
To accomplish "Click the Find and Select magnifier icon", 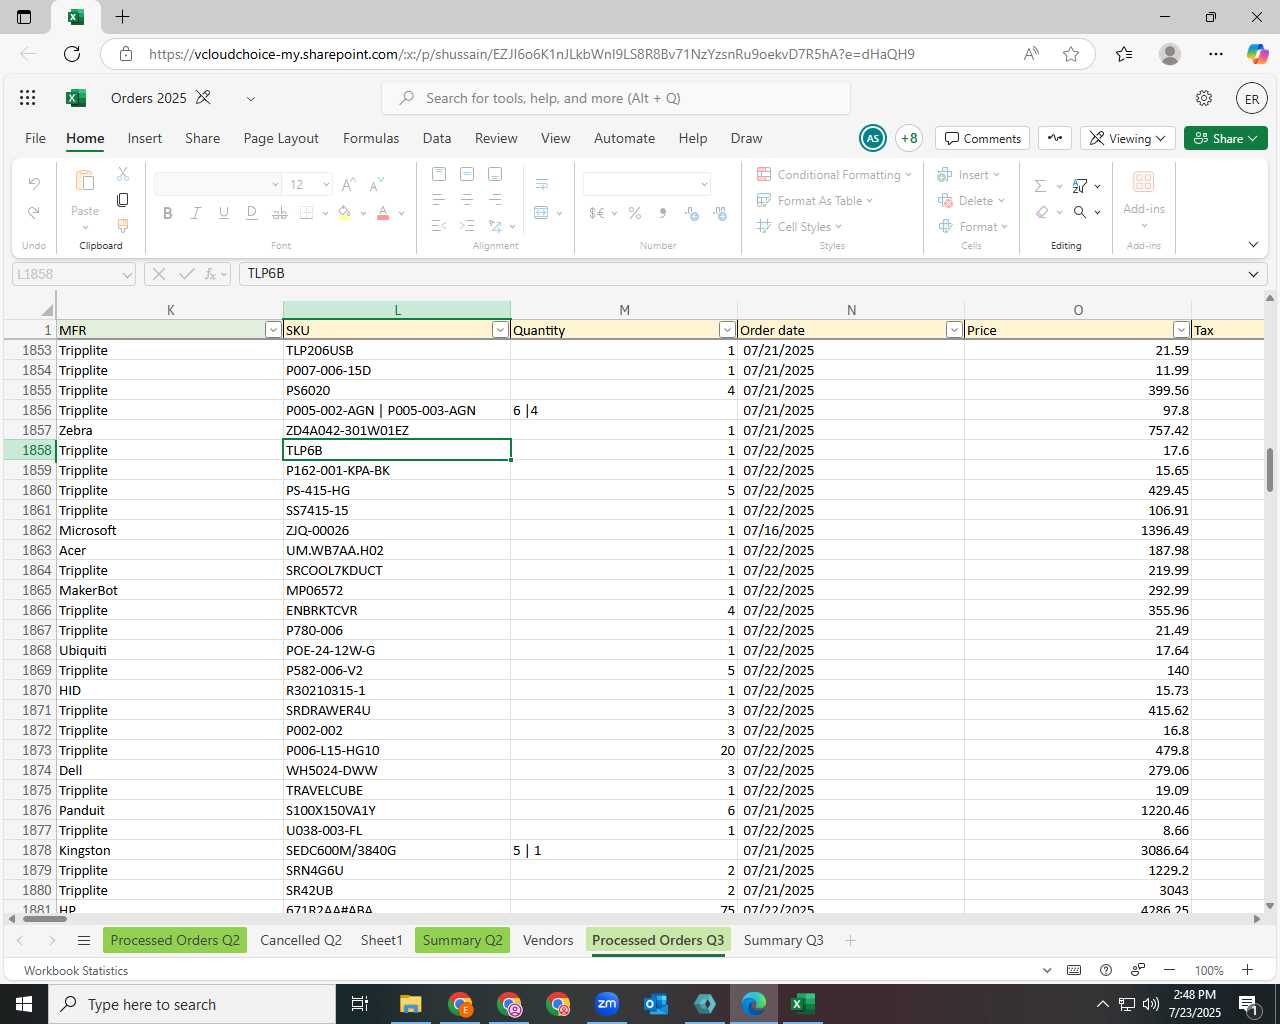I will click(x=1080, y=212).
